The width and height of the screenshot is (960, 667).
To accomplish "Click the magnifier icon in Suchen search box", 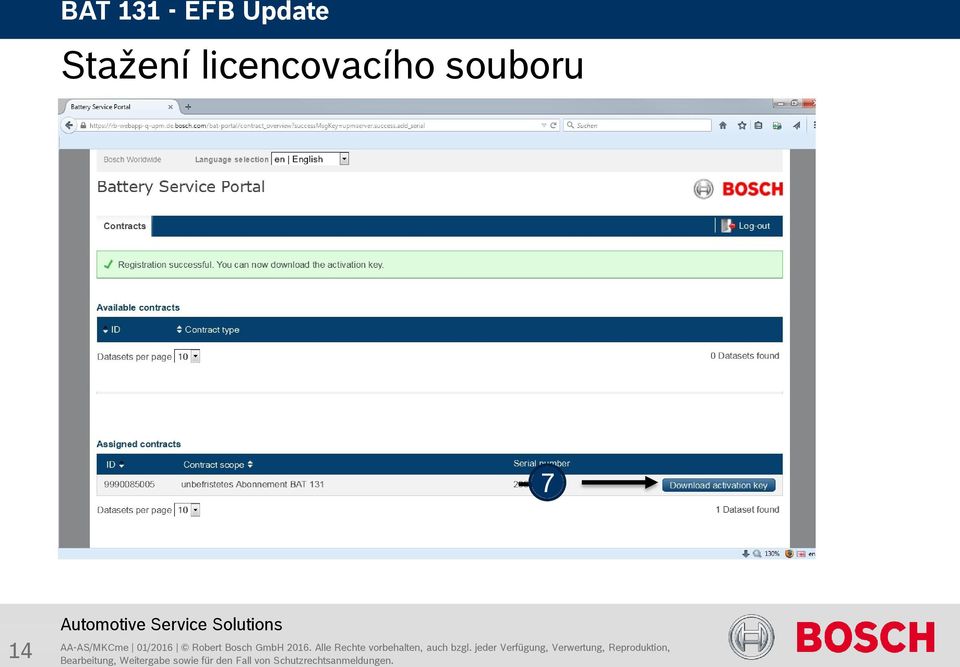I will [571, 125].
